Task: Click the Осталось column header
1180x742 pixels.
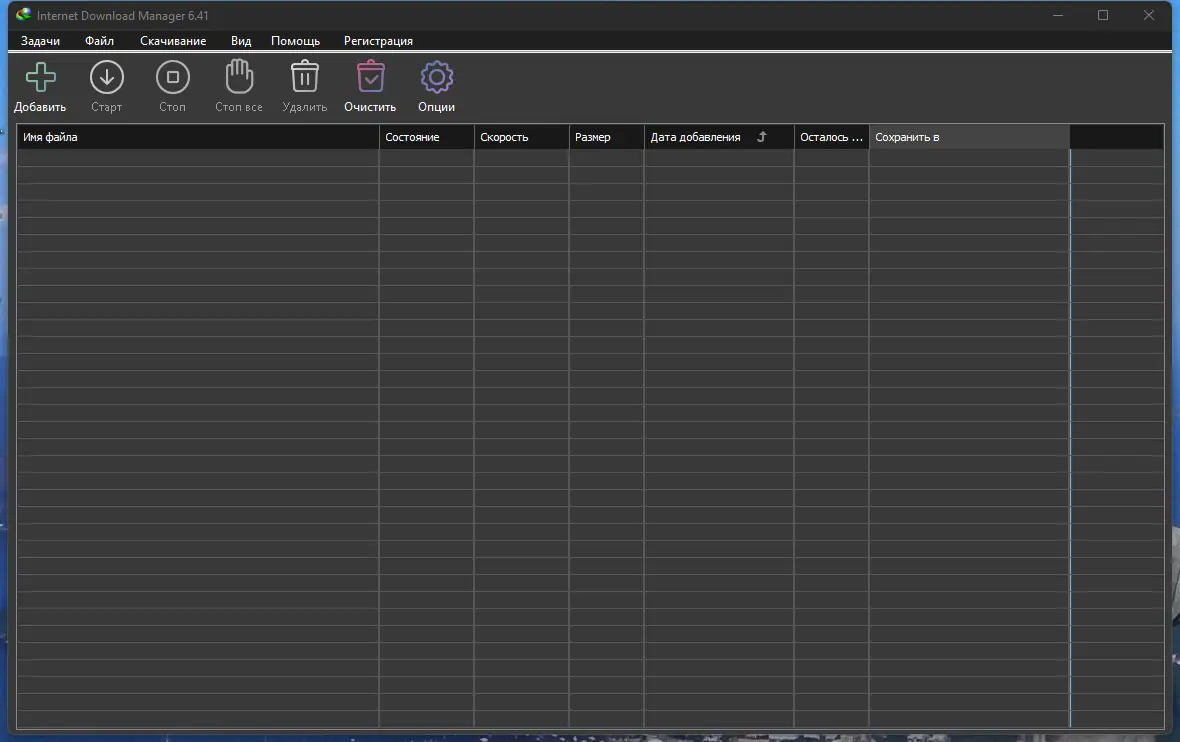Action: coord(832,137)
